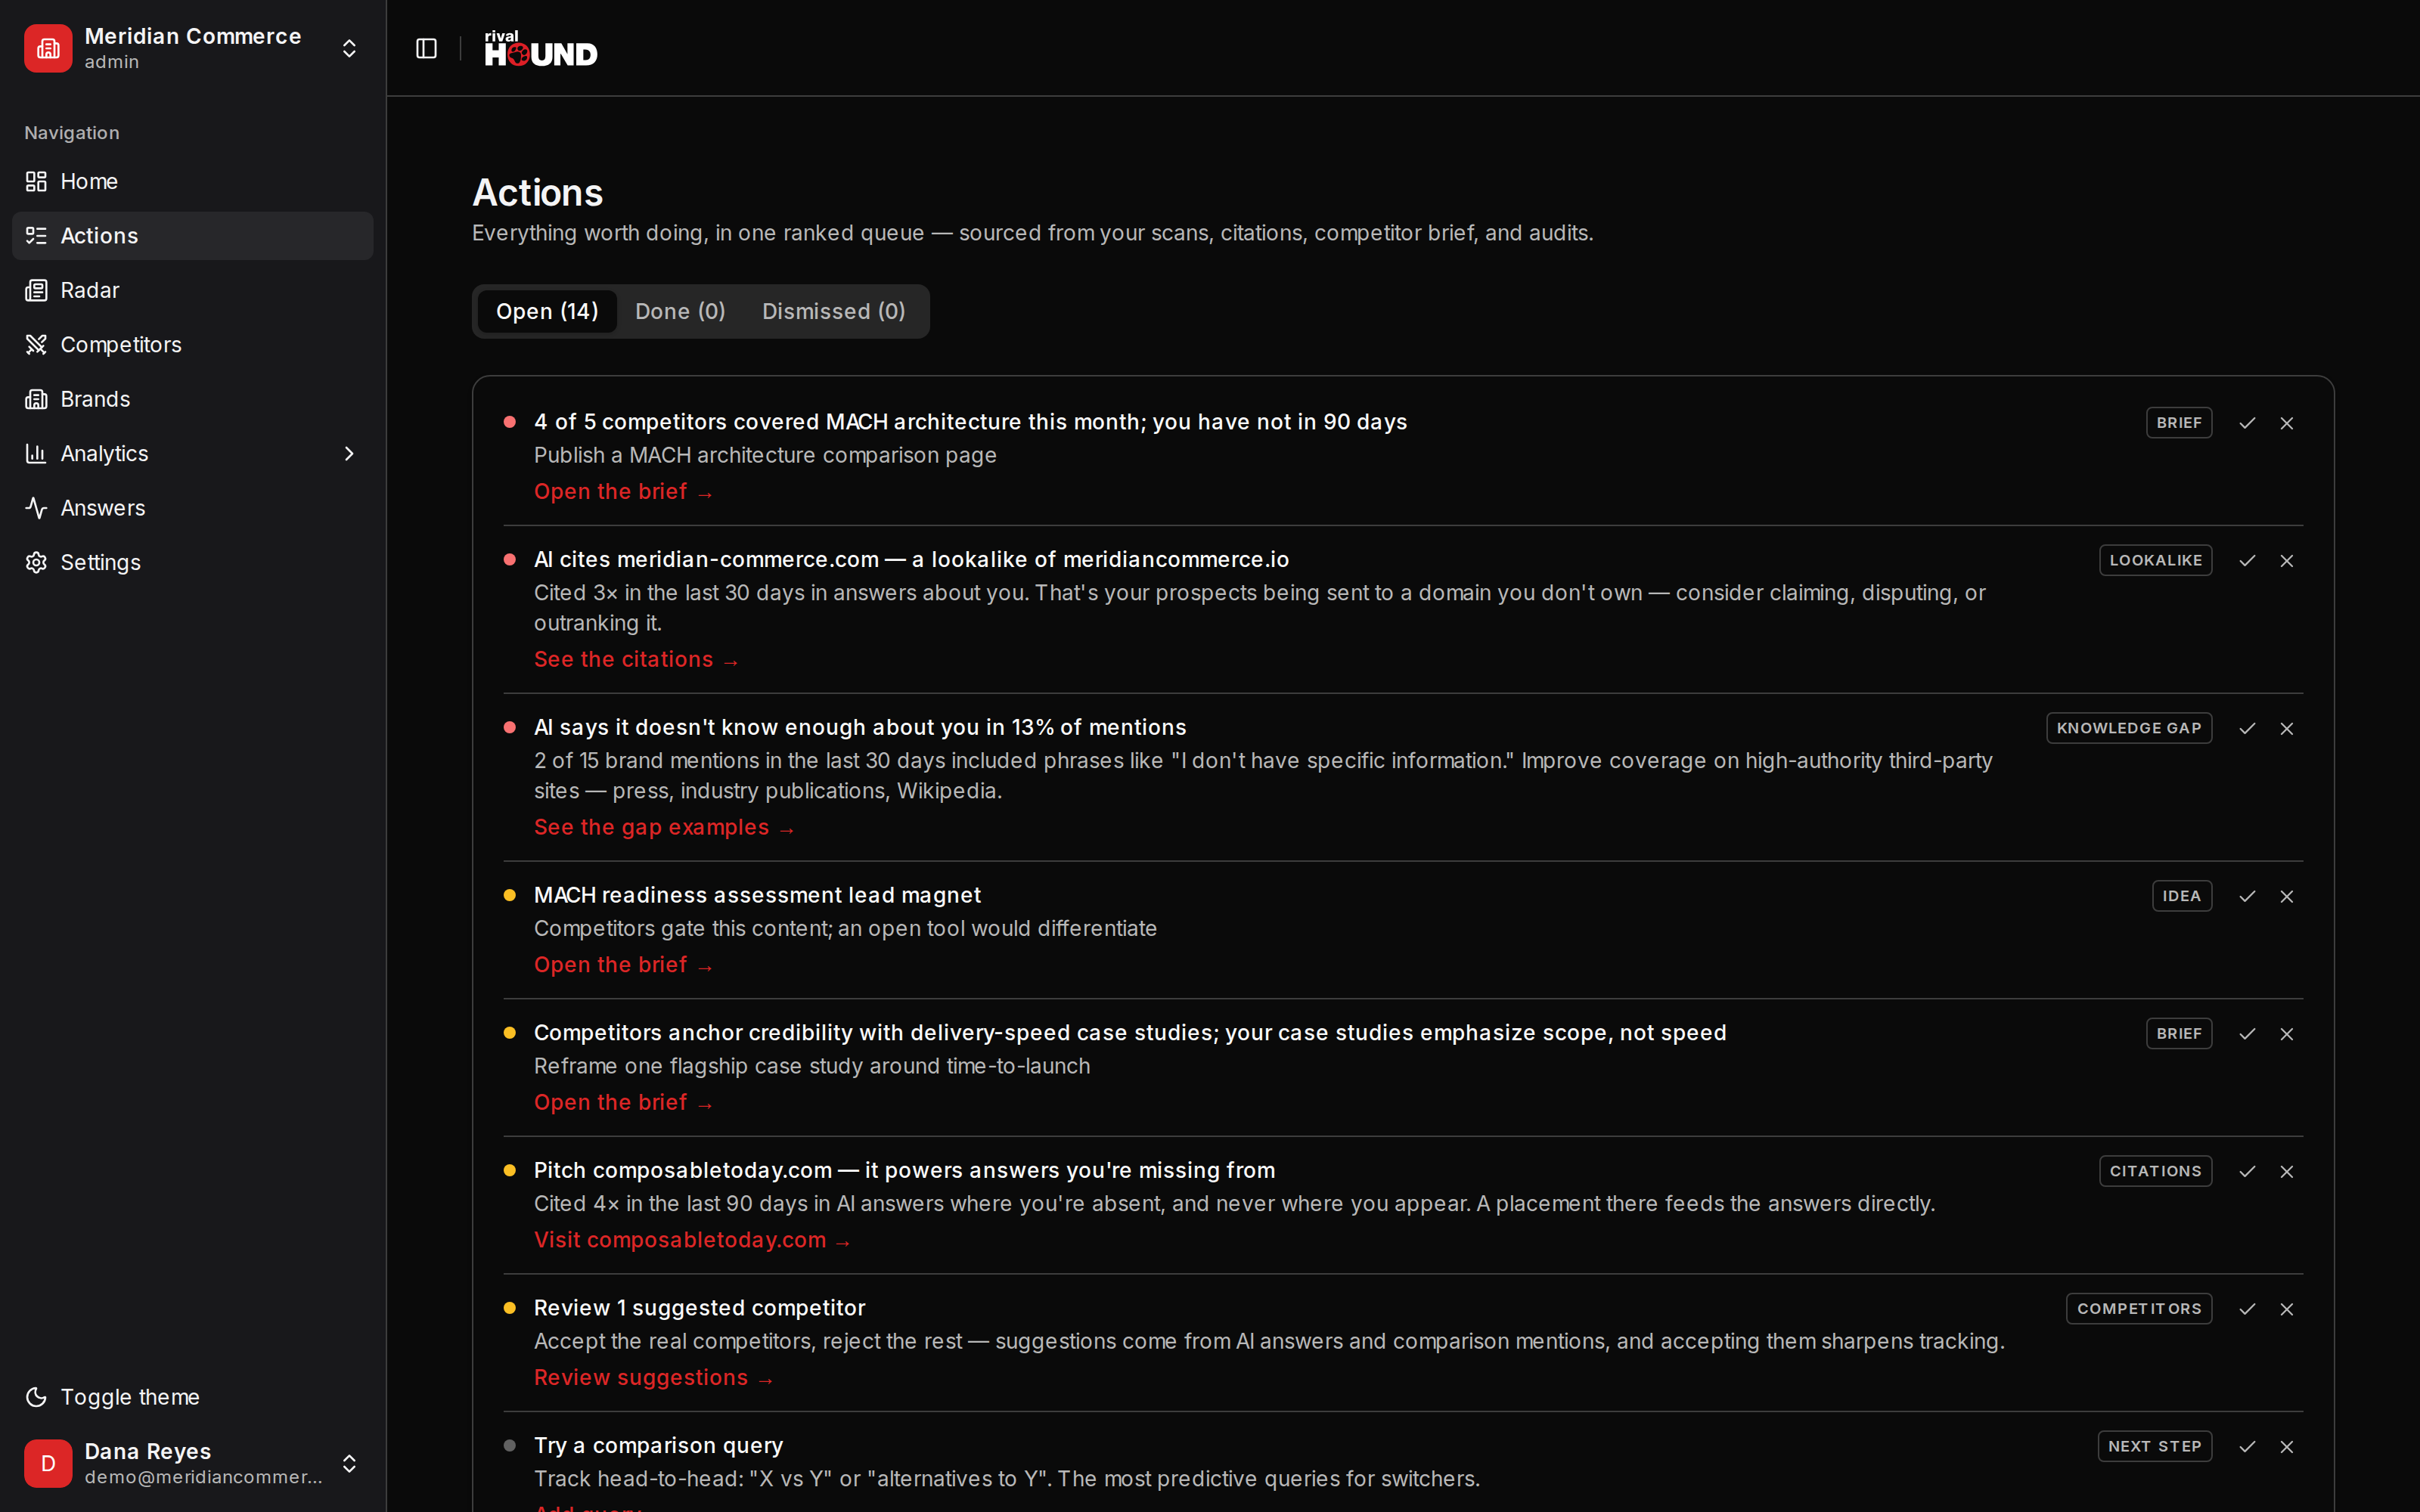
Task: Switch to the Dismissed (0) tab
Action: click(x=834, y=311)
